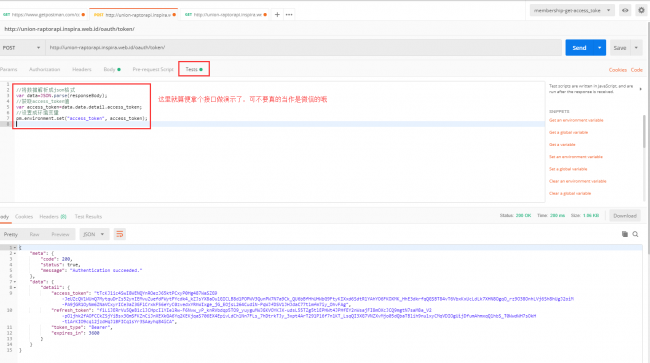Click status 200 OK text
Screen dimensions: 650x363
coord(523,215)
